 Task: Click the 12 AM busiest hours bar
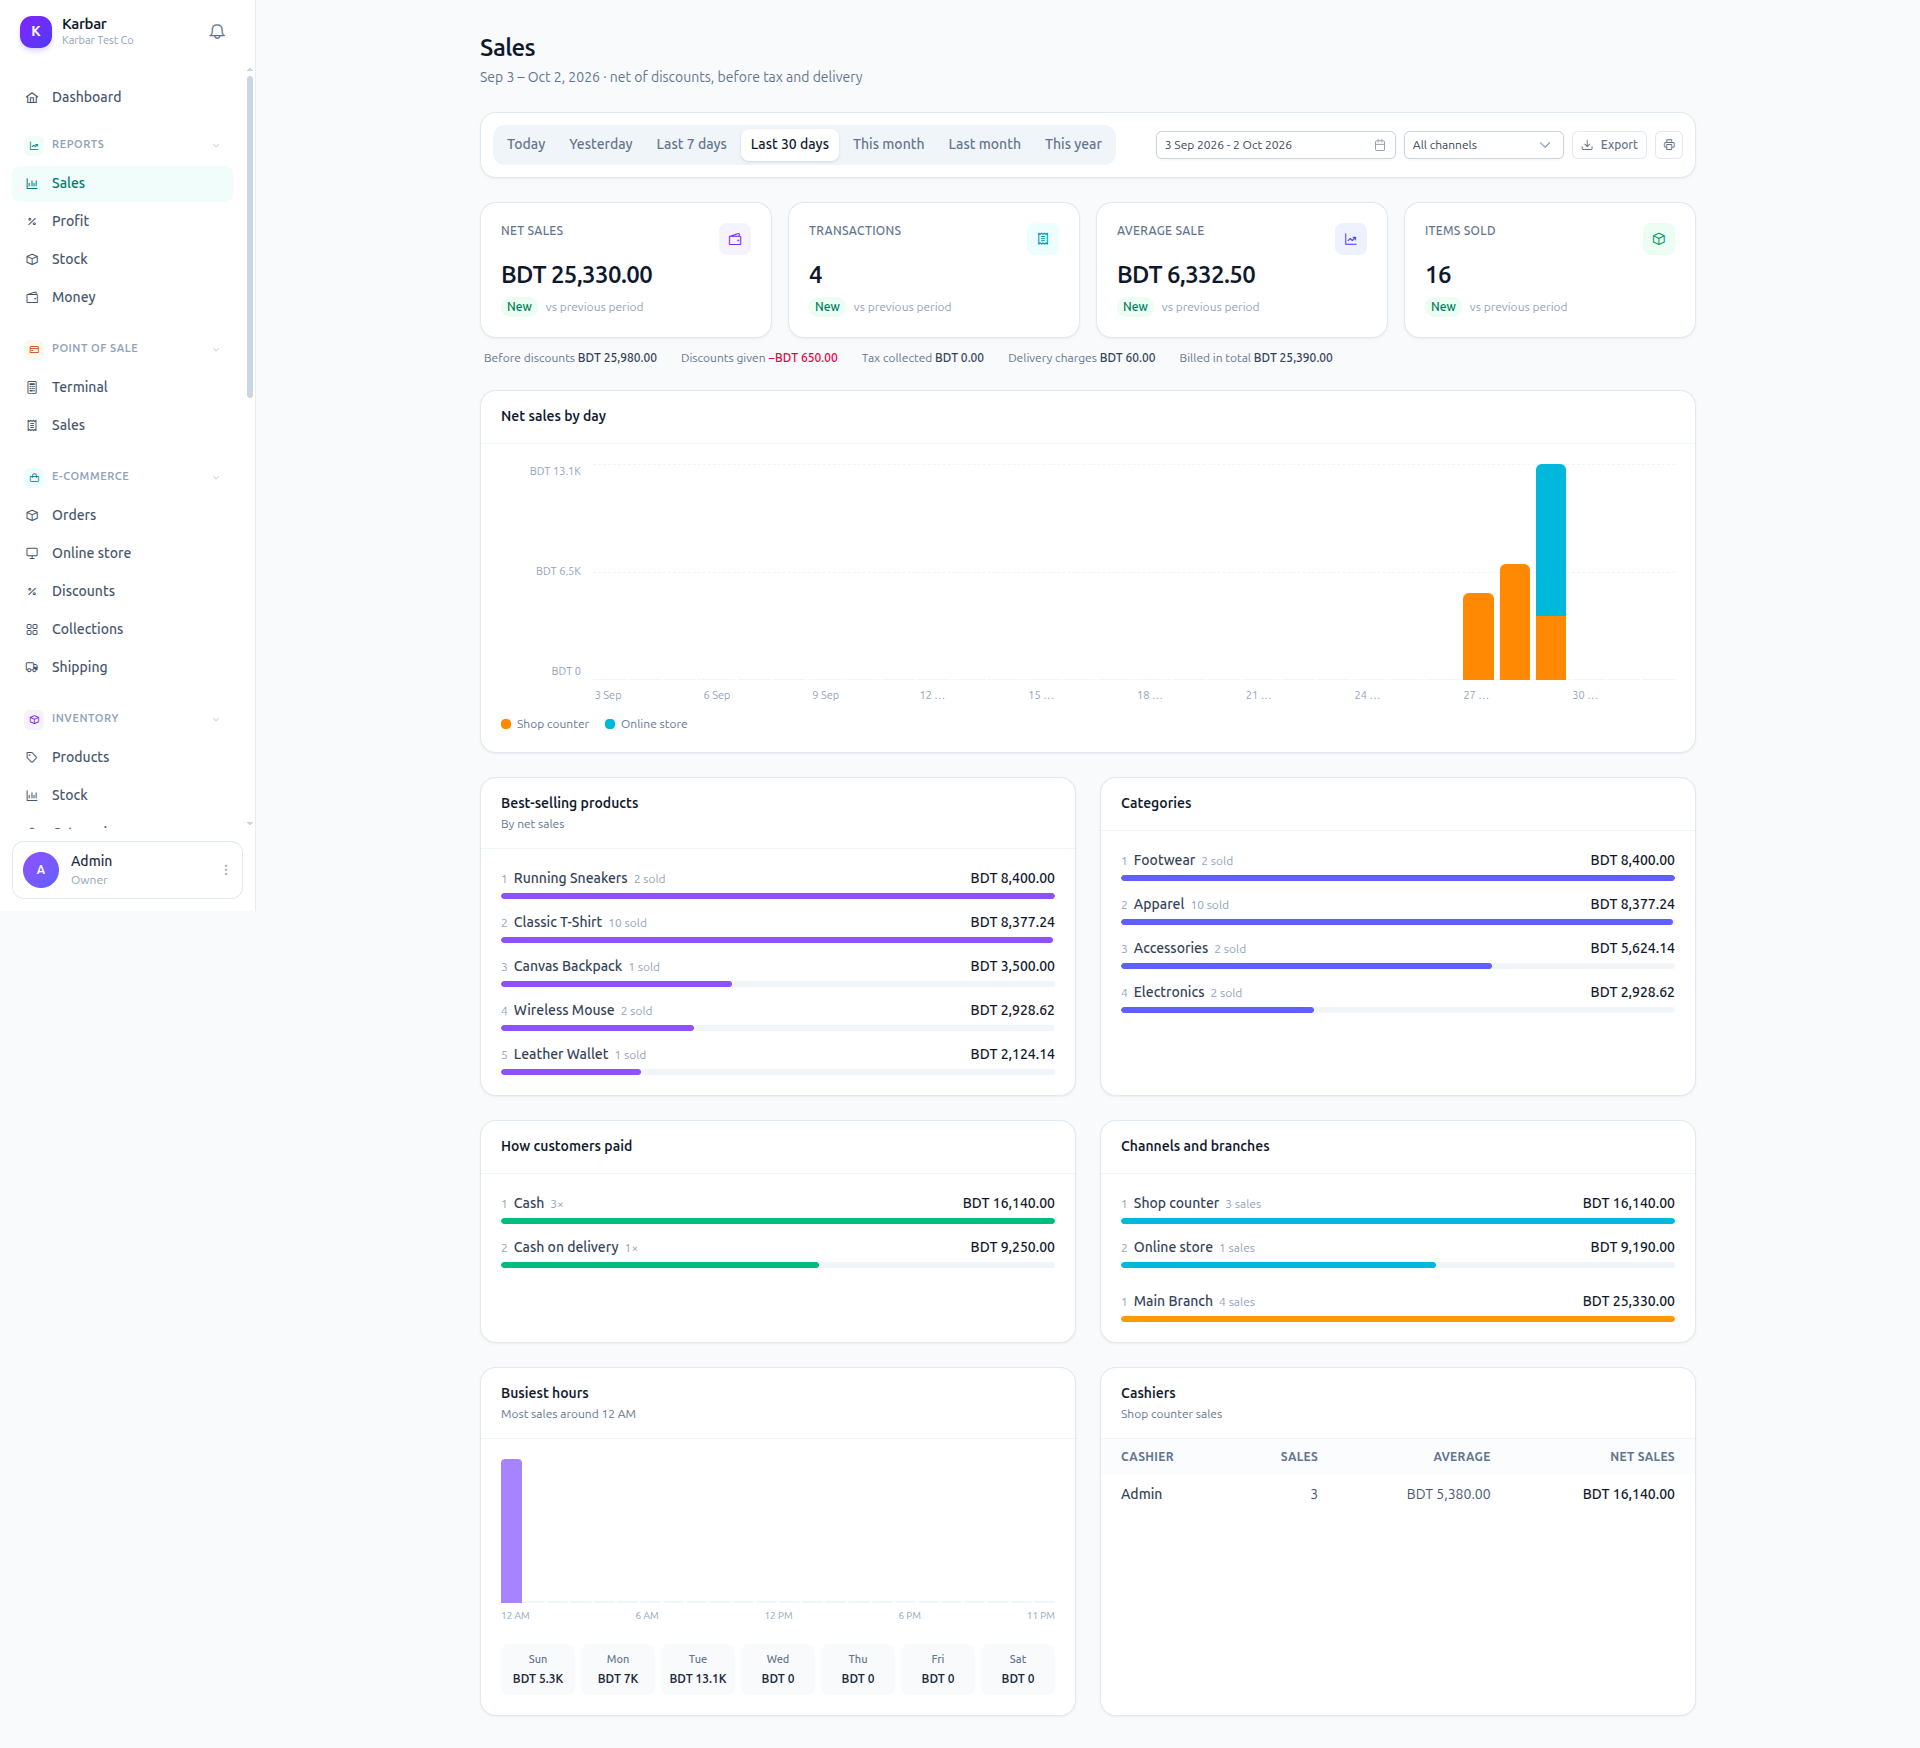coord(511,1531)
